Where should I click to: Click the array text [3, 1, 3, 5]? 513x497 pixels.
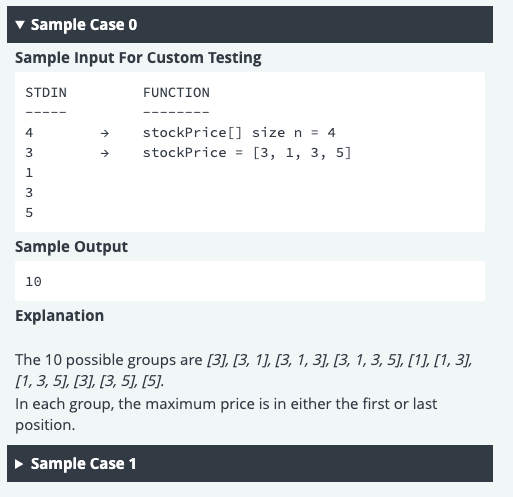(302, 153)
